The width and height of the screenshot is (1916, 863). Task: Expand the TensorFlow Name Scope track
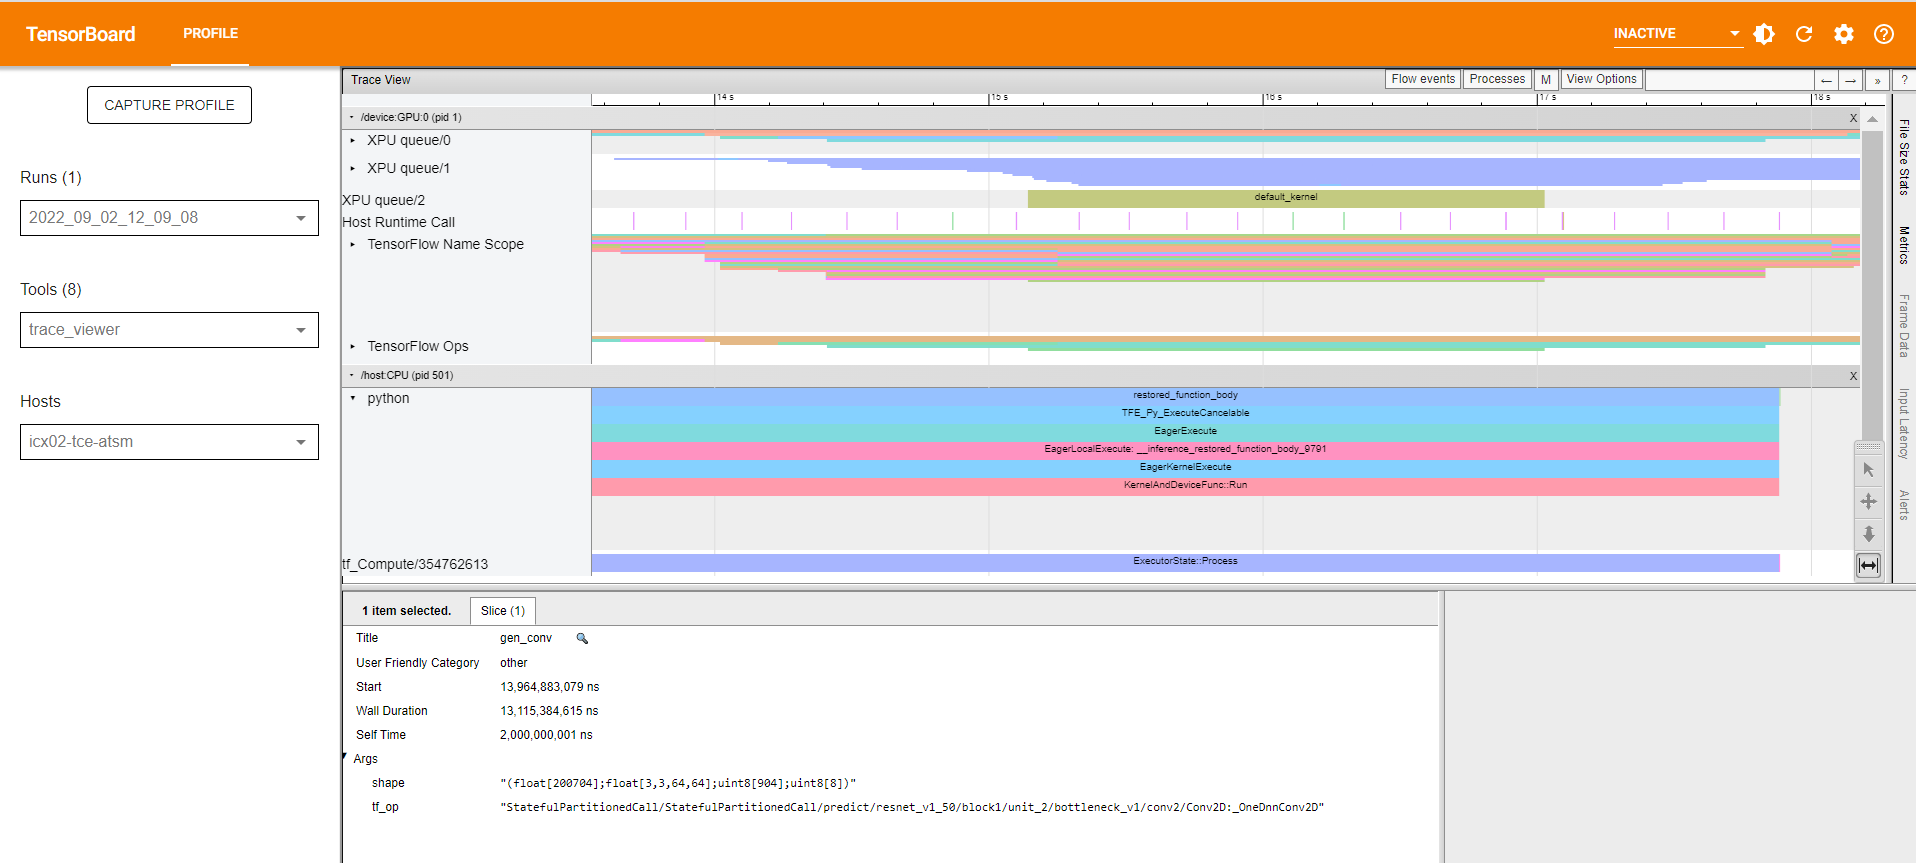point(353,245)
